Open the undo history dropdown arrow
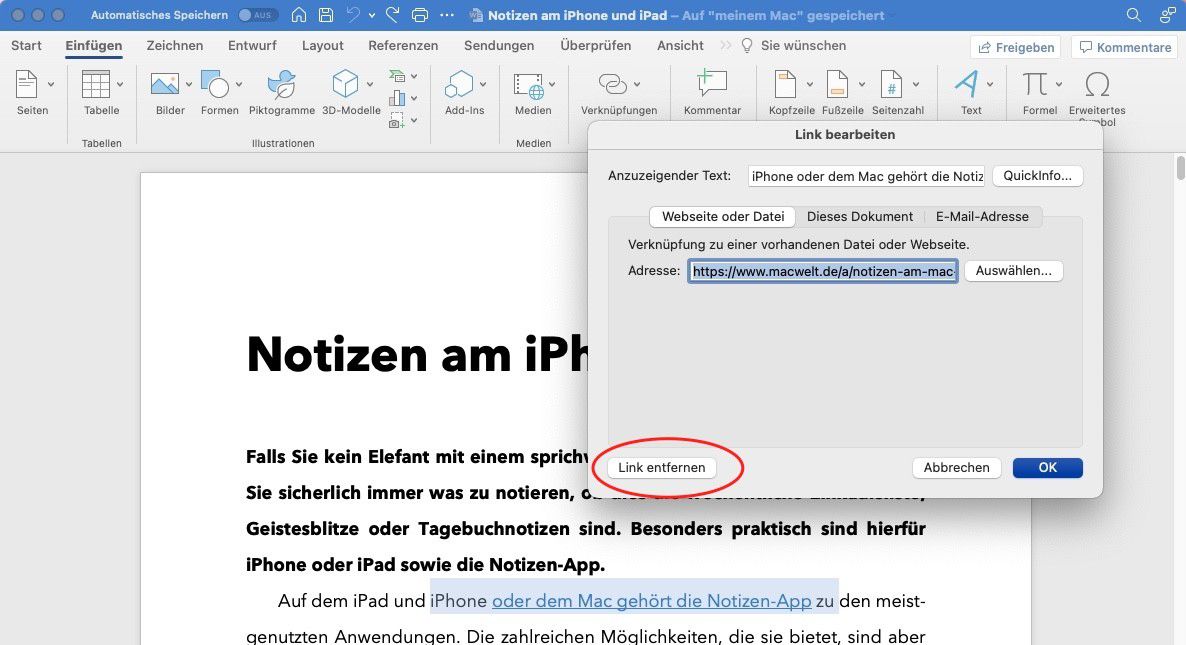 tap(371, 15)
